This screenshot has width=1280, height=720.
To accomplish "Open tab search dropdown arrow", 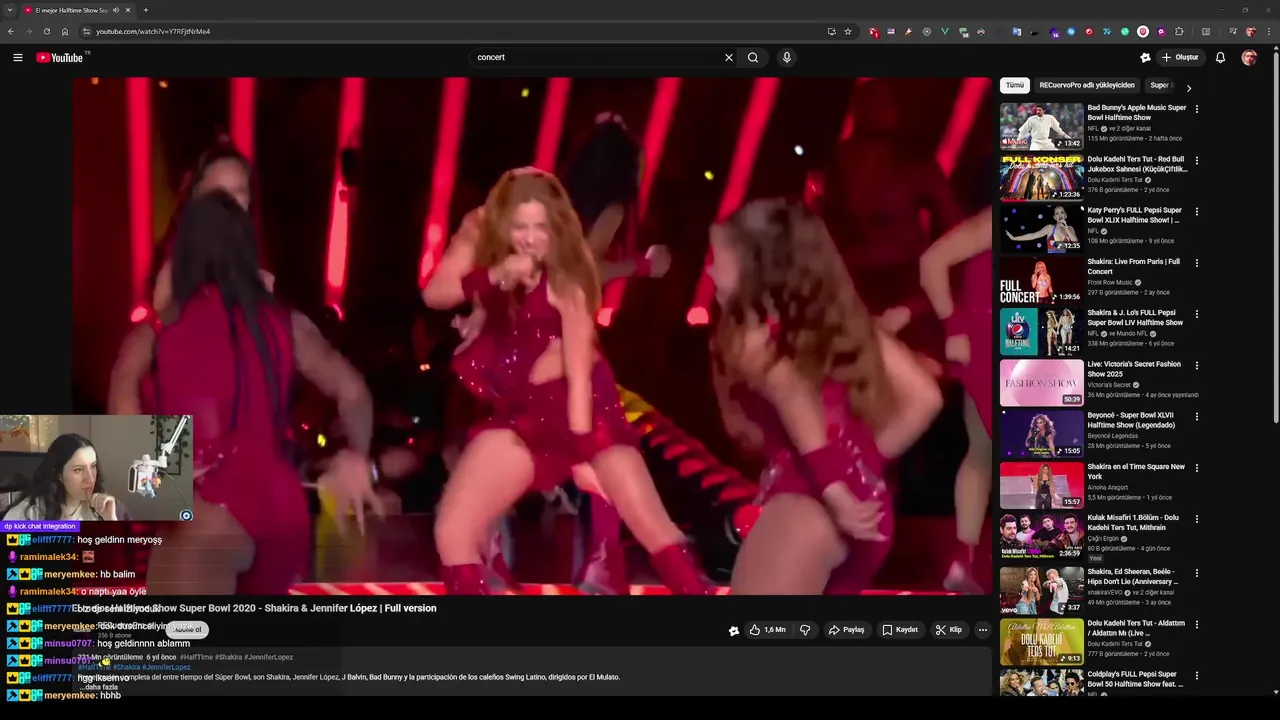I will point(10,10).
